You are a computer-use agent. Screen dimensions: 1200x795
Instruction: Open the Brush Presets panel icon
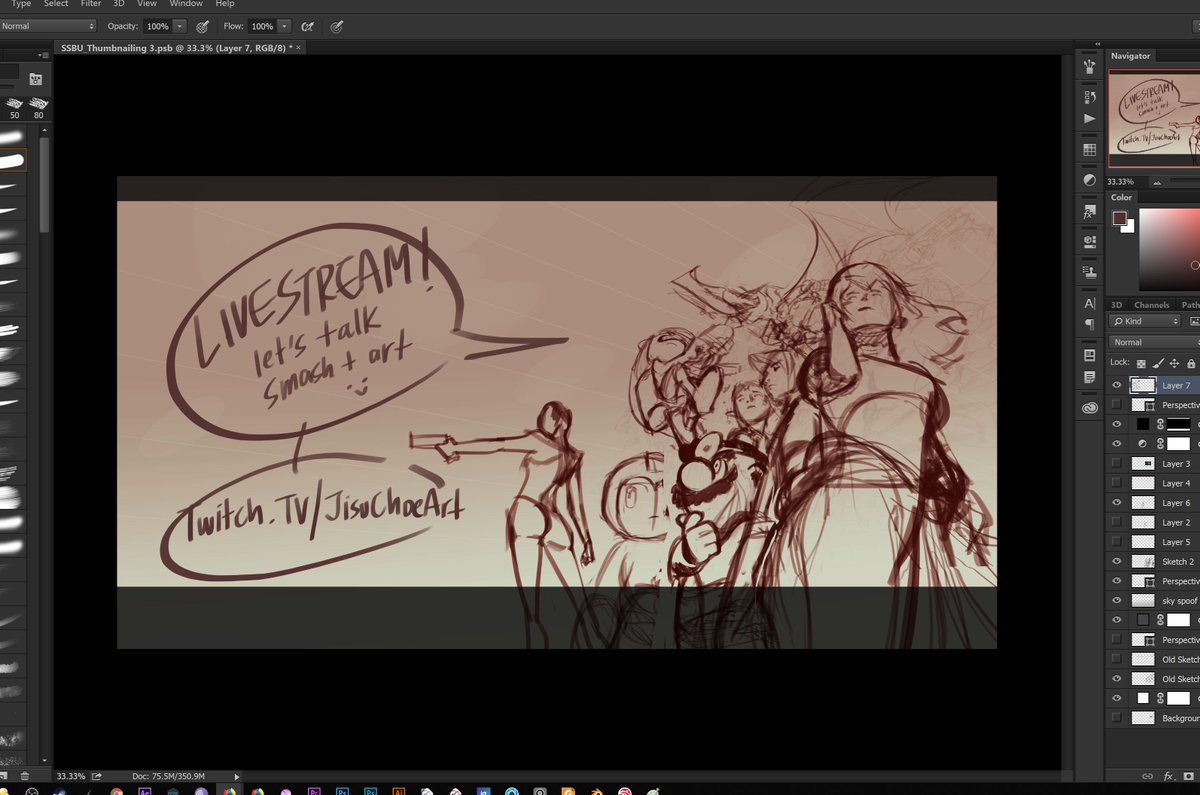pyautogui.click(x=1089, y=241)
